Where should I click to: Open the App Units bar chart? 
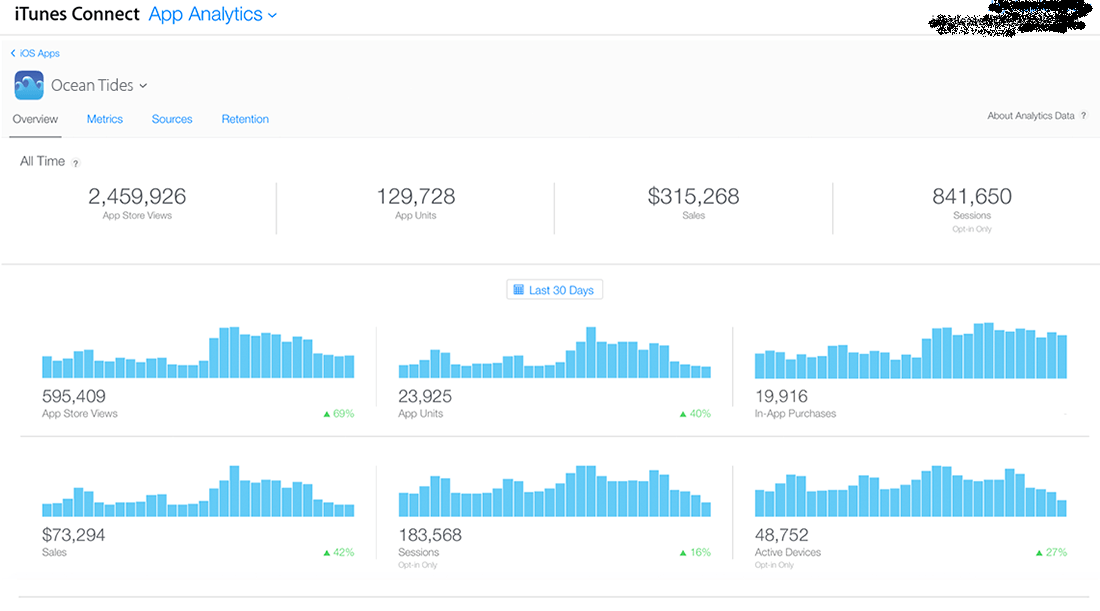click(554, 352)
